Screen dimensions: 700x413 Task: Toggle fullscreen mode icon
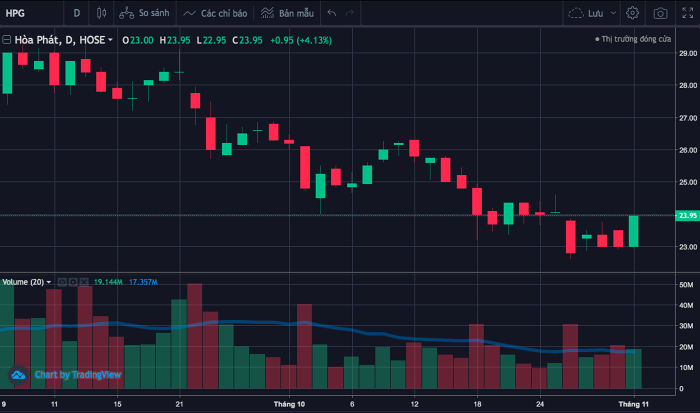coord(690,14)
